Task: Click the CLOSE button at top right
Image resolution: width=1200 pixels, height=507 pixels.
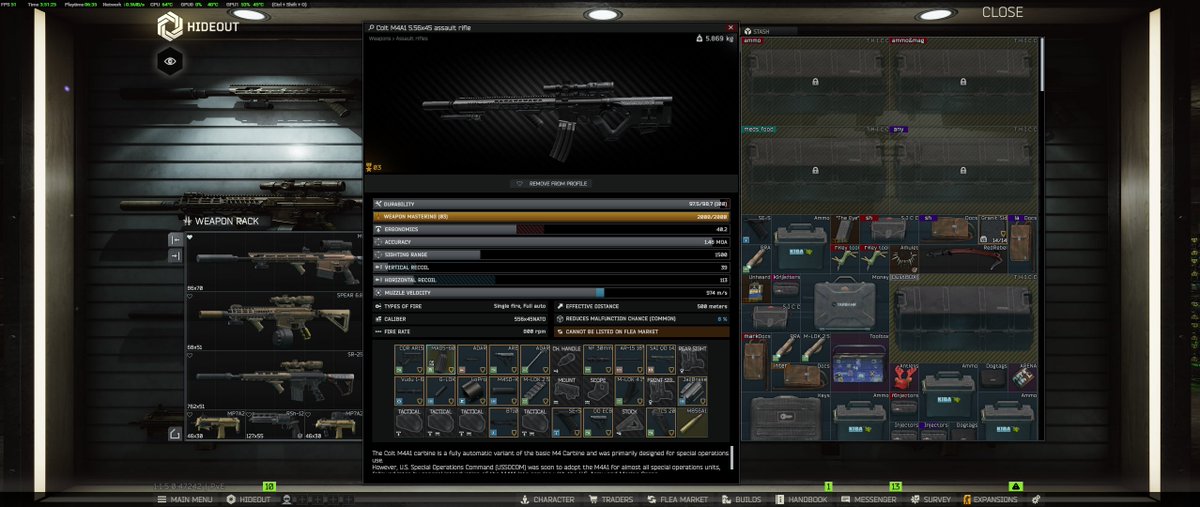Action: [1002, 12]
